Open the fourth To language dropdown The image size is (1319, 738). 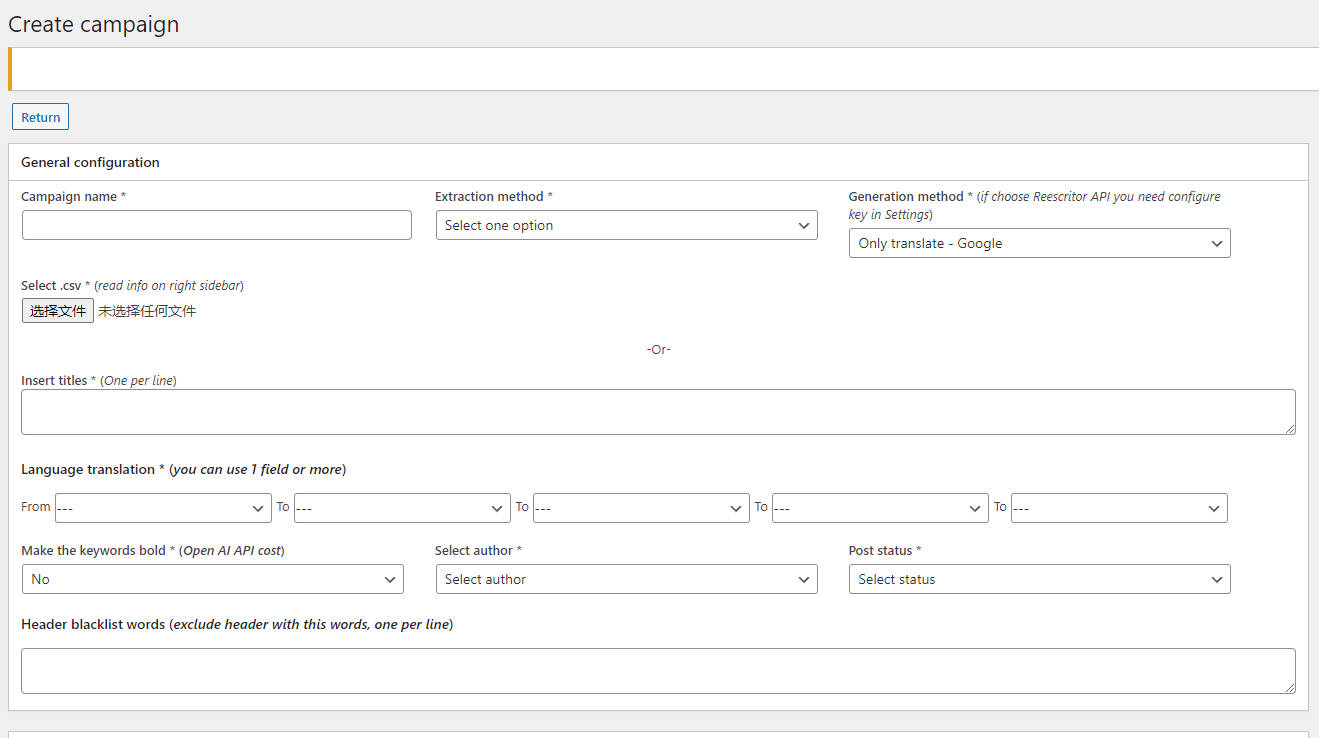click(x=1119, y=508)
